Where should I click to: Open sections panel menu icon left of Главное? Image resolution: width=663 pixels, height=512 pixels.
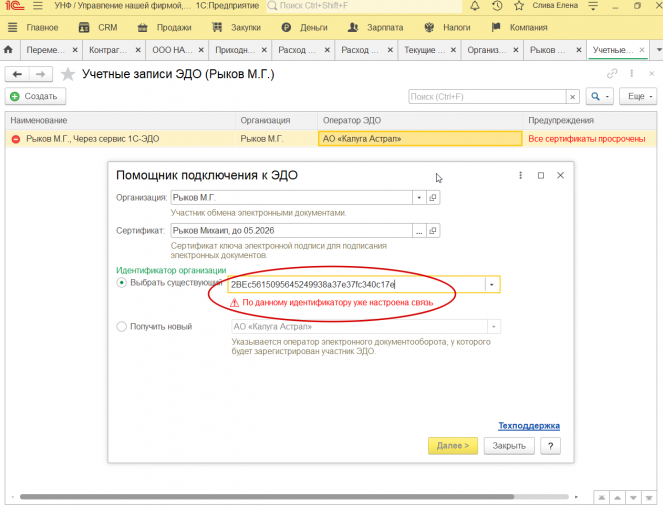pyautogui.click(x=13, y=27)
